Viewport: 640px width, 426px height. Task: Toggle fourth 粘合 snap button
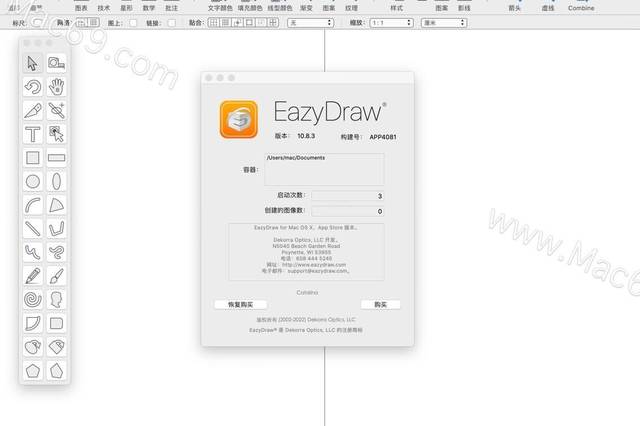(249, 23)
